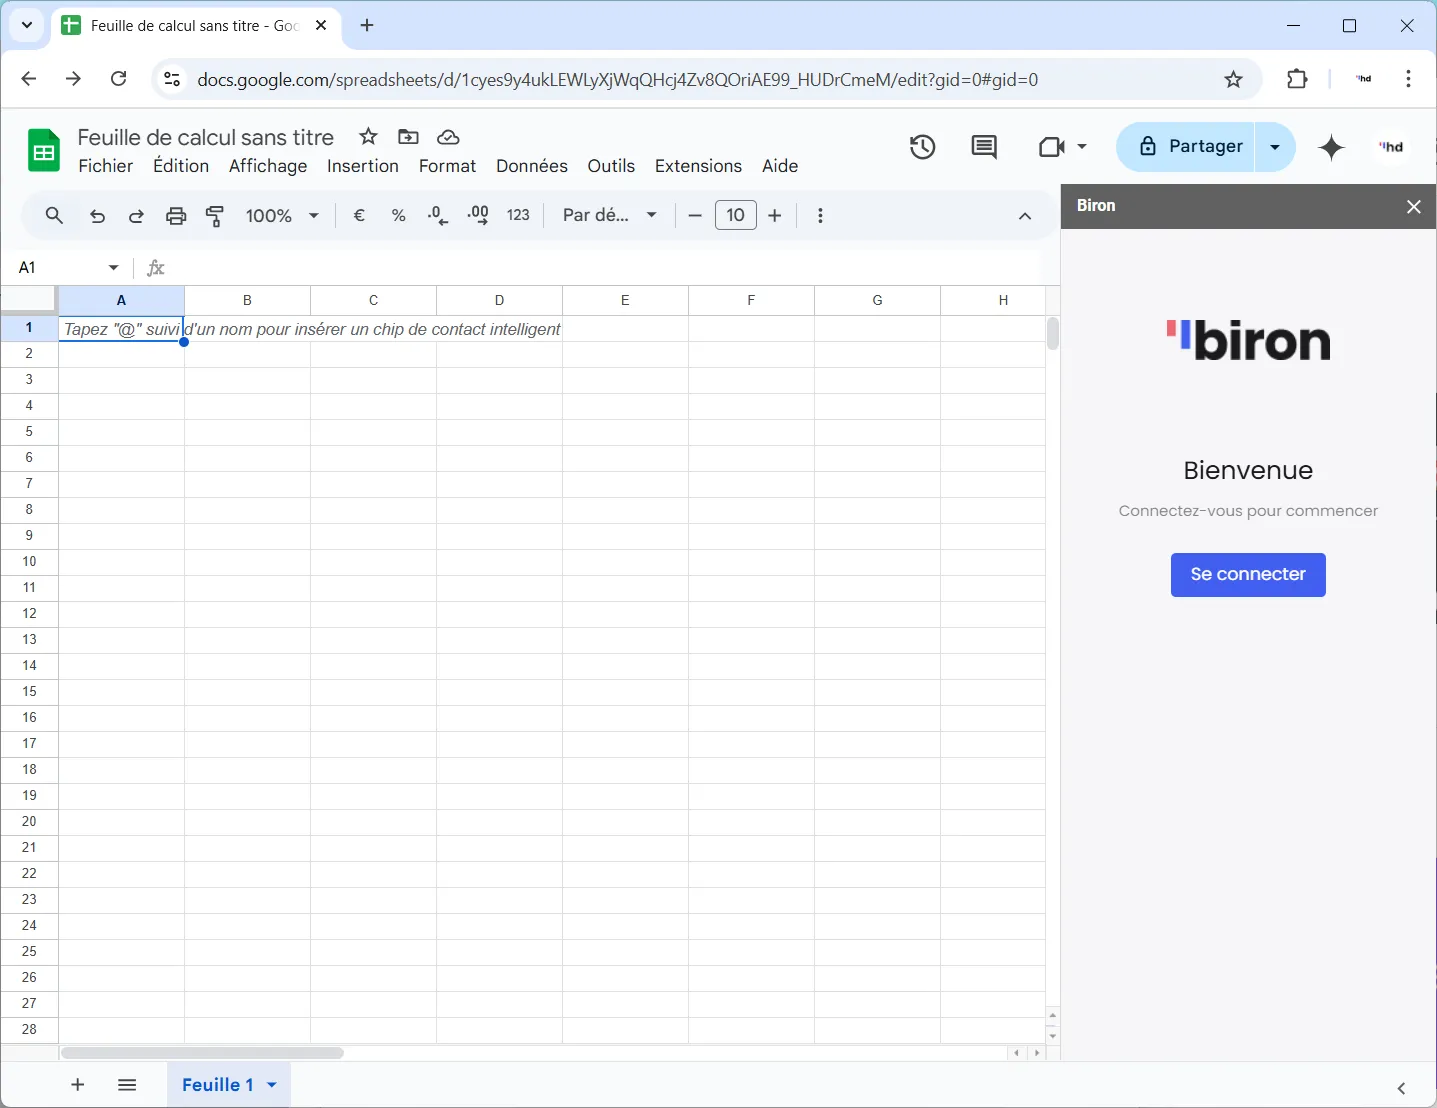The width and height of the screenshot is (1437, 1108).
Task: Add a new sheet
Action: (78, 1085)
